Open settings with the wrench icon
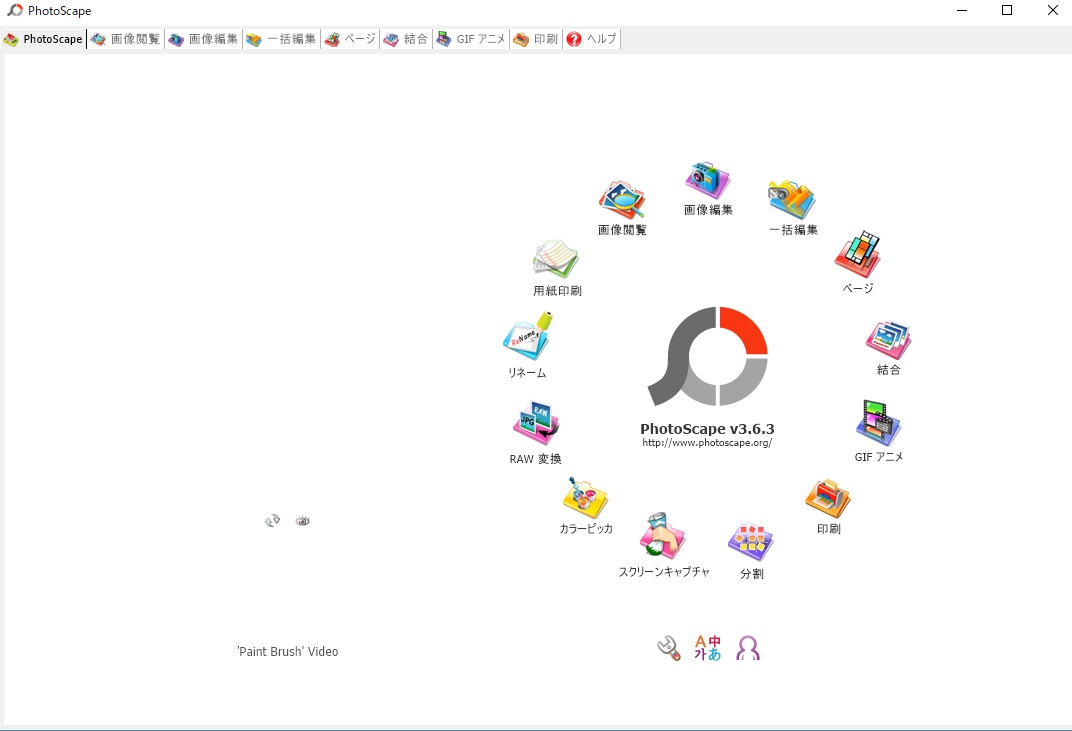Image resolution: width=1072 pixels, height=731 pixels. [x=668, y=648]
